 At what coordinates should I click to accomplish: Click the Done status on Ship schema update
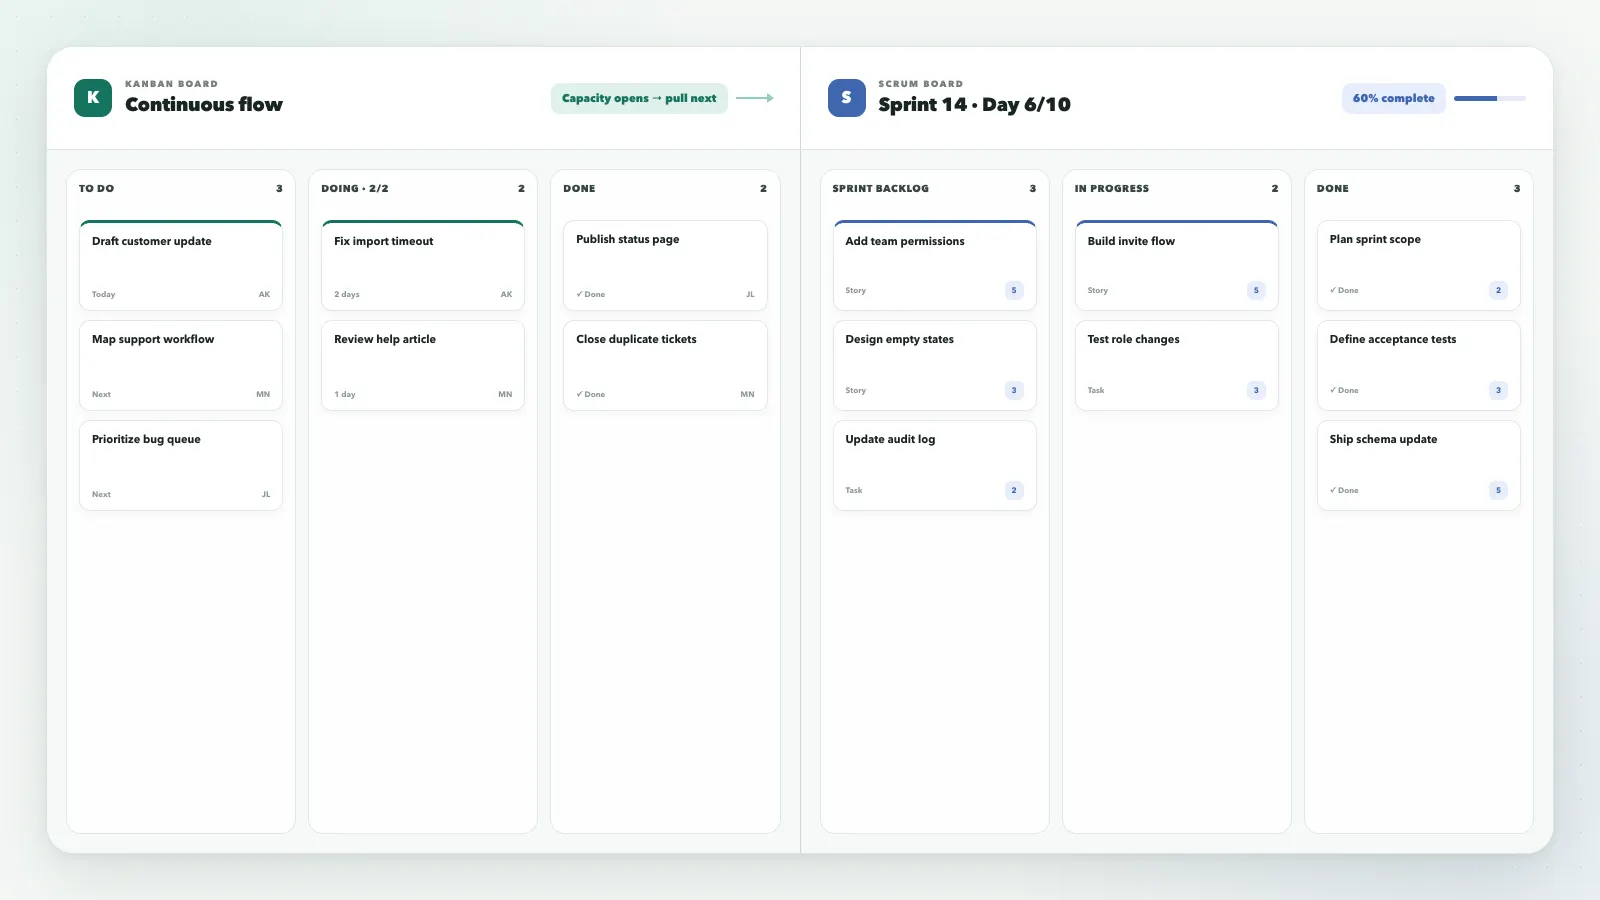tap(1344, 490)
